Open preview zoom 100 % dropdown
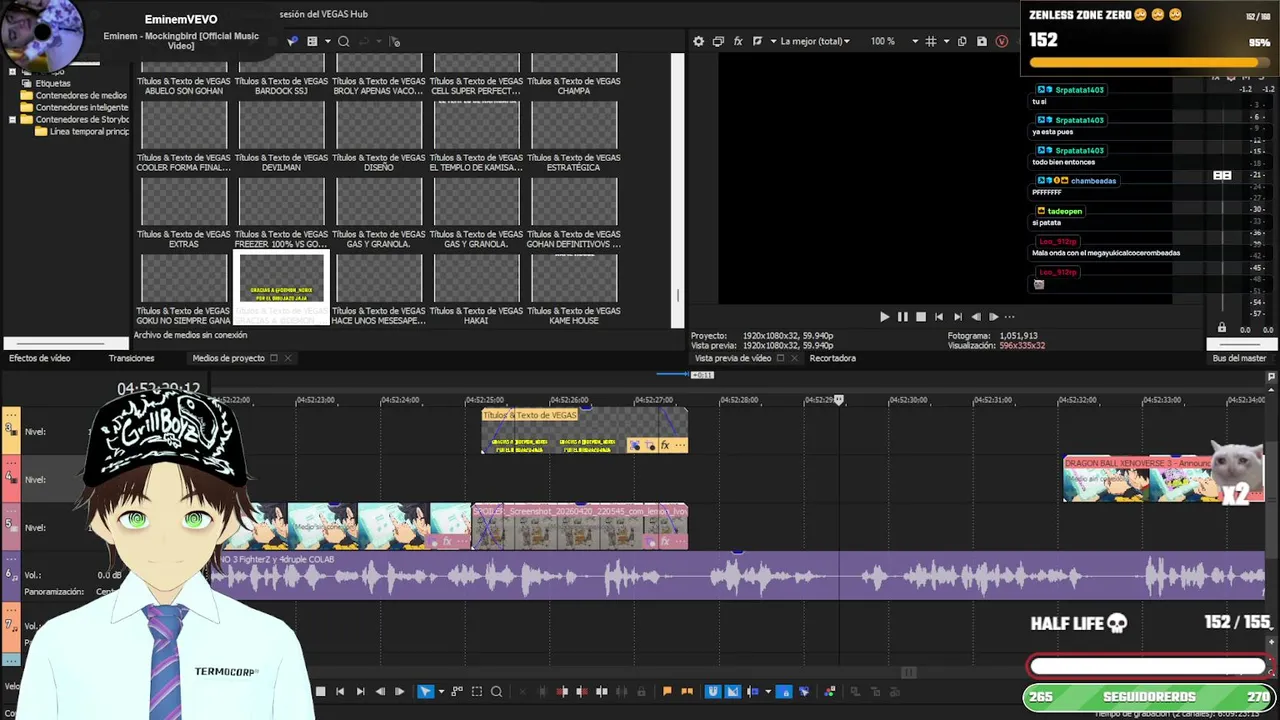 click(x=894, y=41)
